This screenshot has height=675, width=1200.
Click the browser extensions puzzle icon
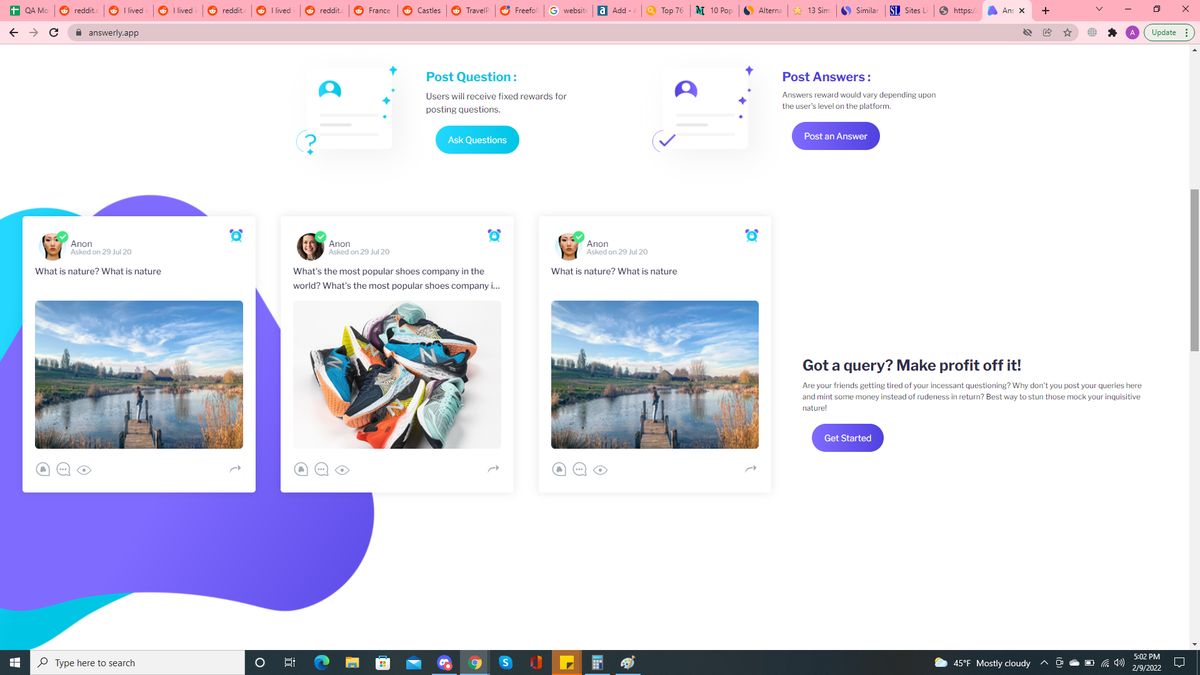1112,32
